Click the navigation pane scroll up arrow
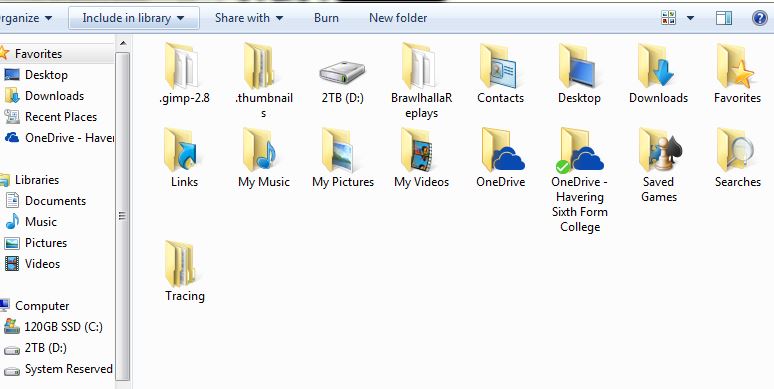This screenshot has width=774, height=389. coord(123,44)
